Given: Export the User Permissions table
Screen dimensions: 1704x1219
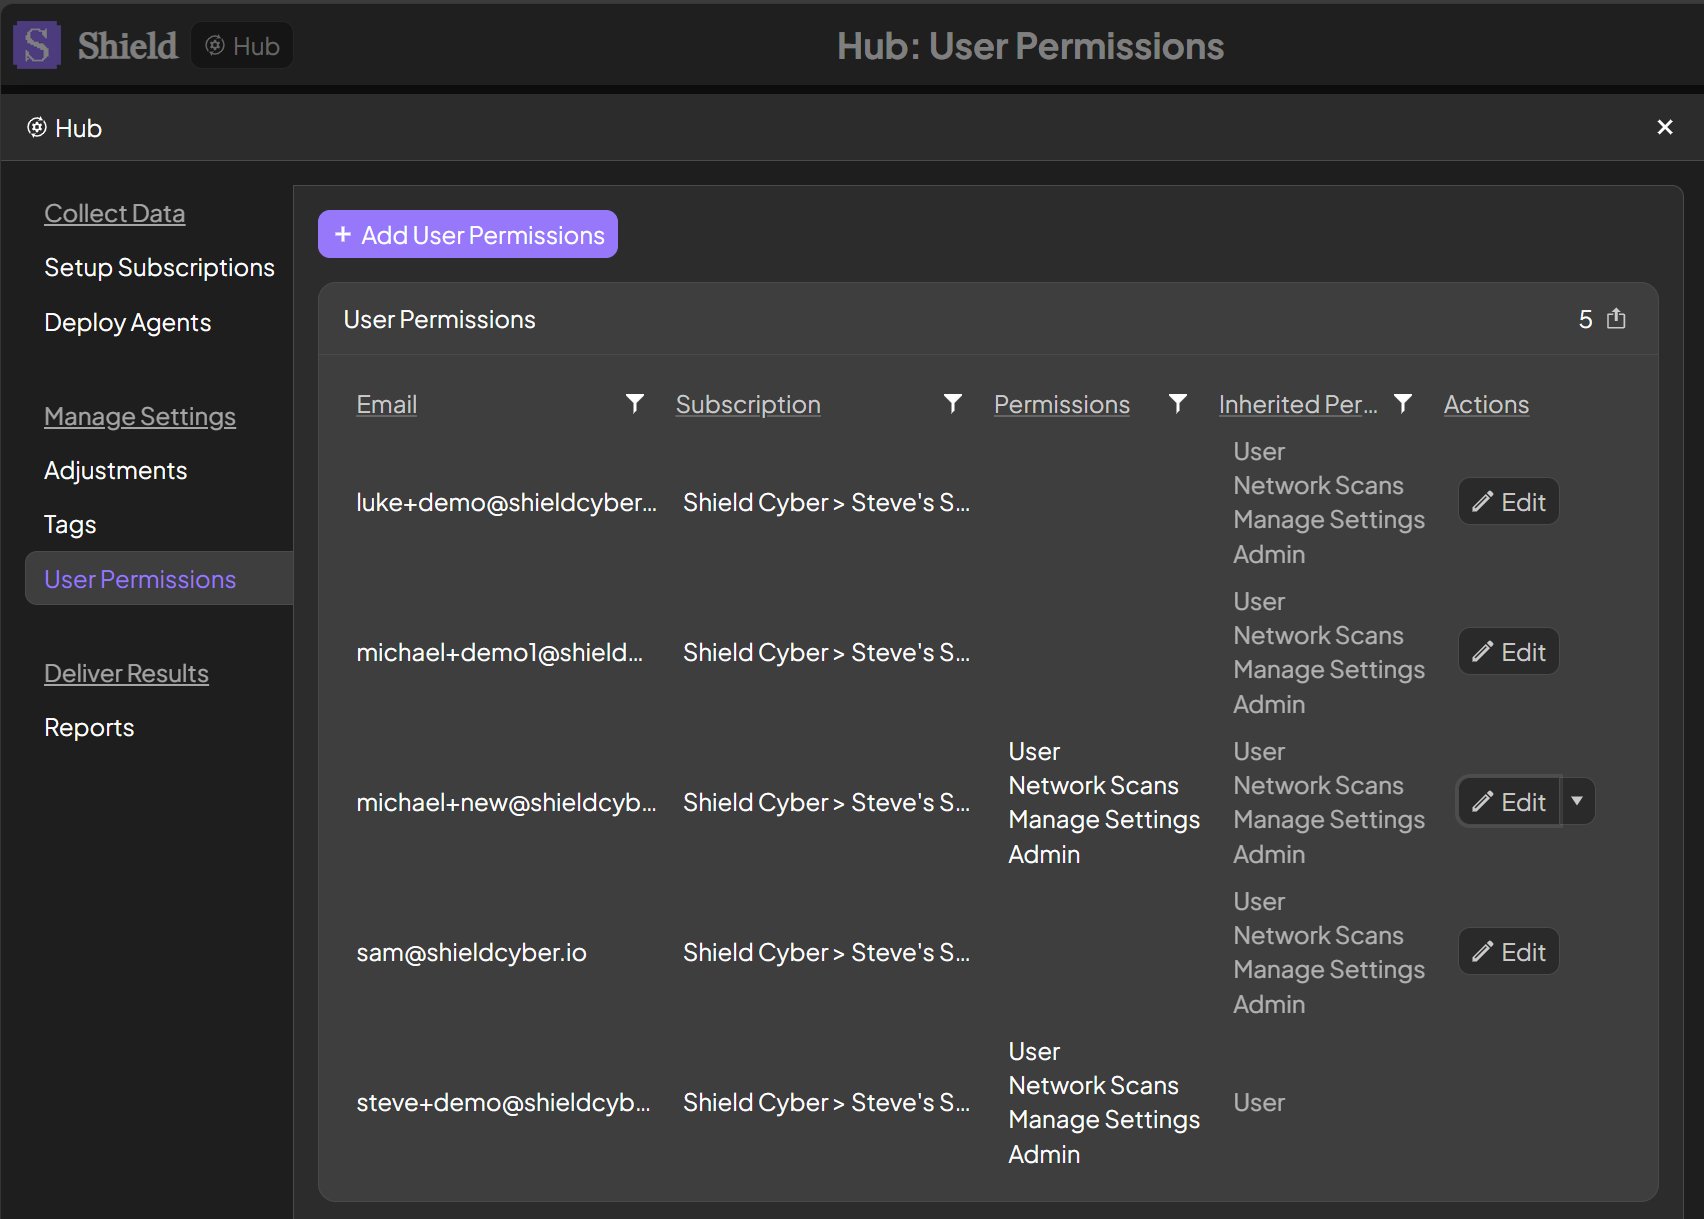Looking at the screenshot, I should 1616,319.
